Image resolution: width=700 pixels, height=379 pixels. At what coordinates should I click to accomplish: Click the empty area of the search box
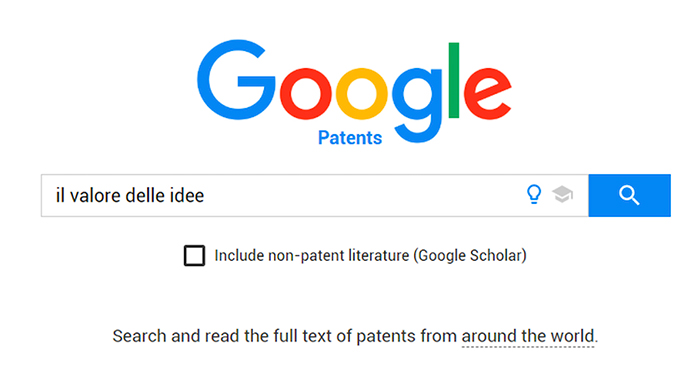[362, 196]
